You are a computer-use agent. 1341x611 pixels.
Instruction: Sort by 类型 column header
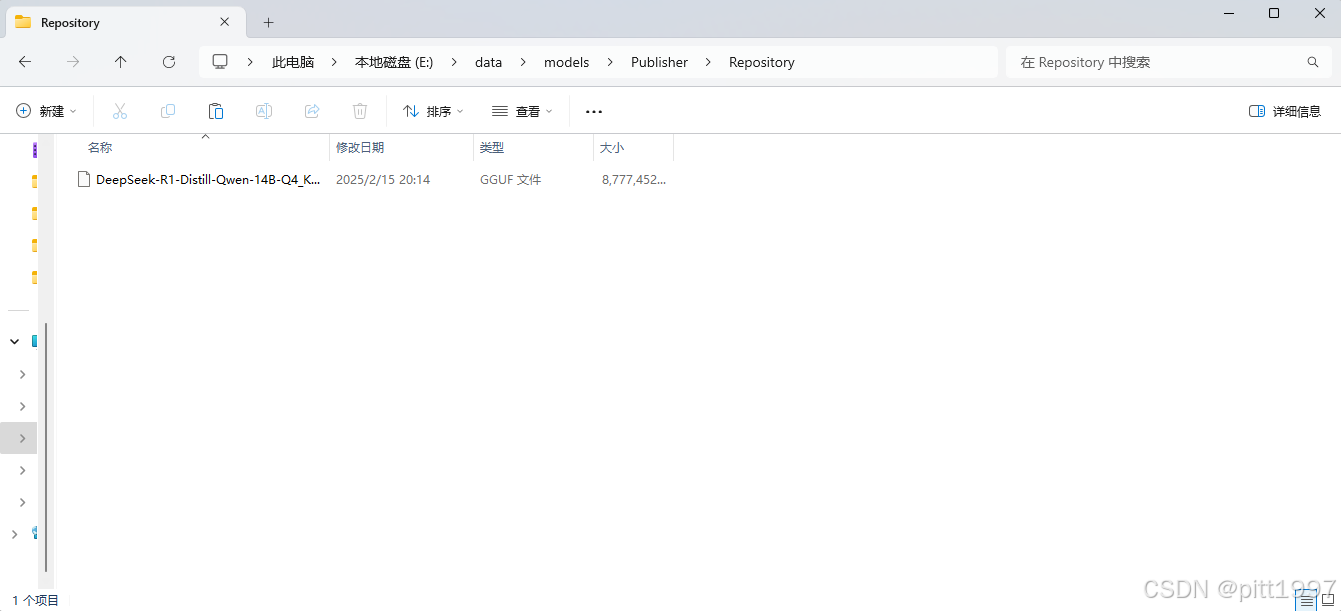(534, 148)
